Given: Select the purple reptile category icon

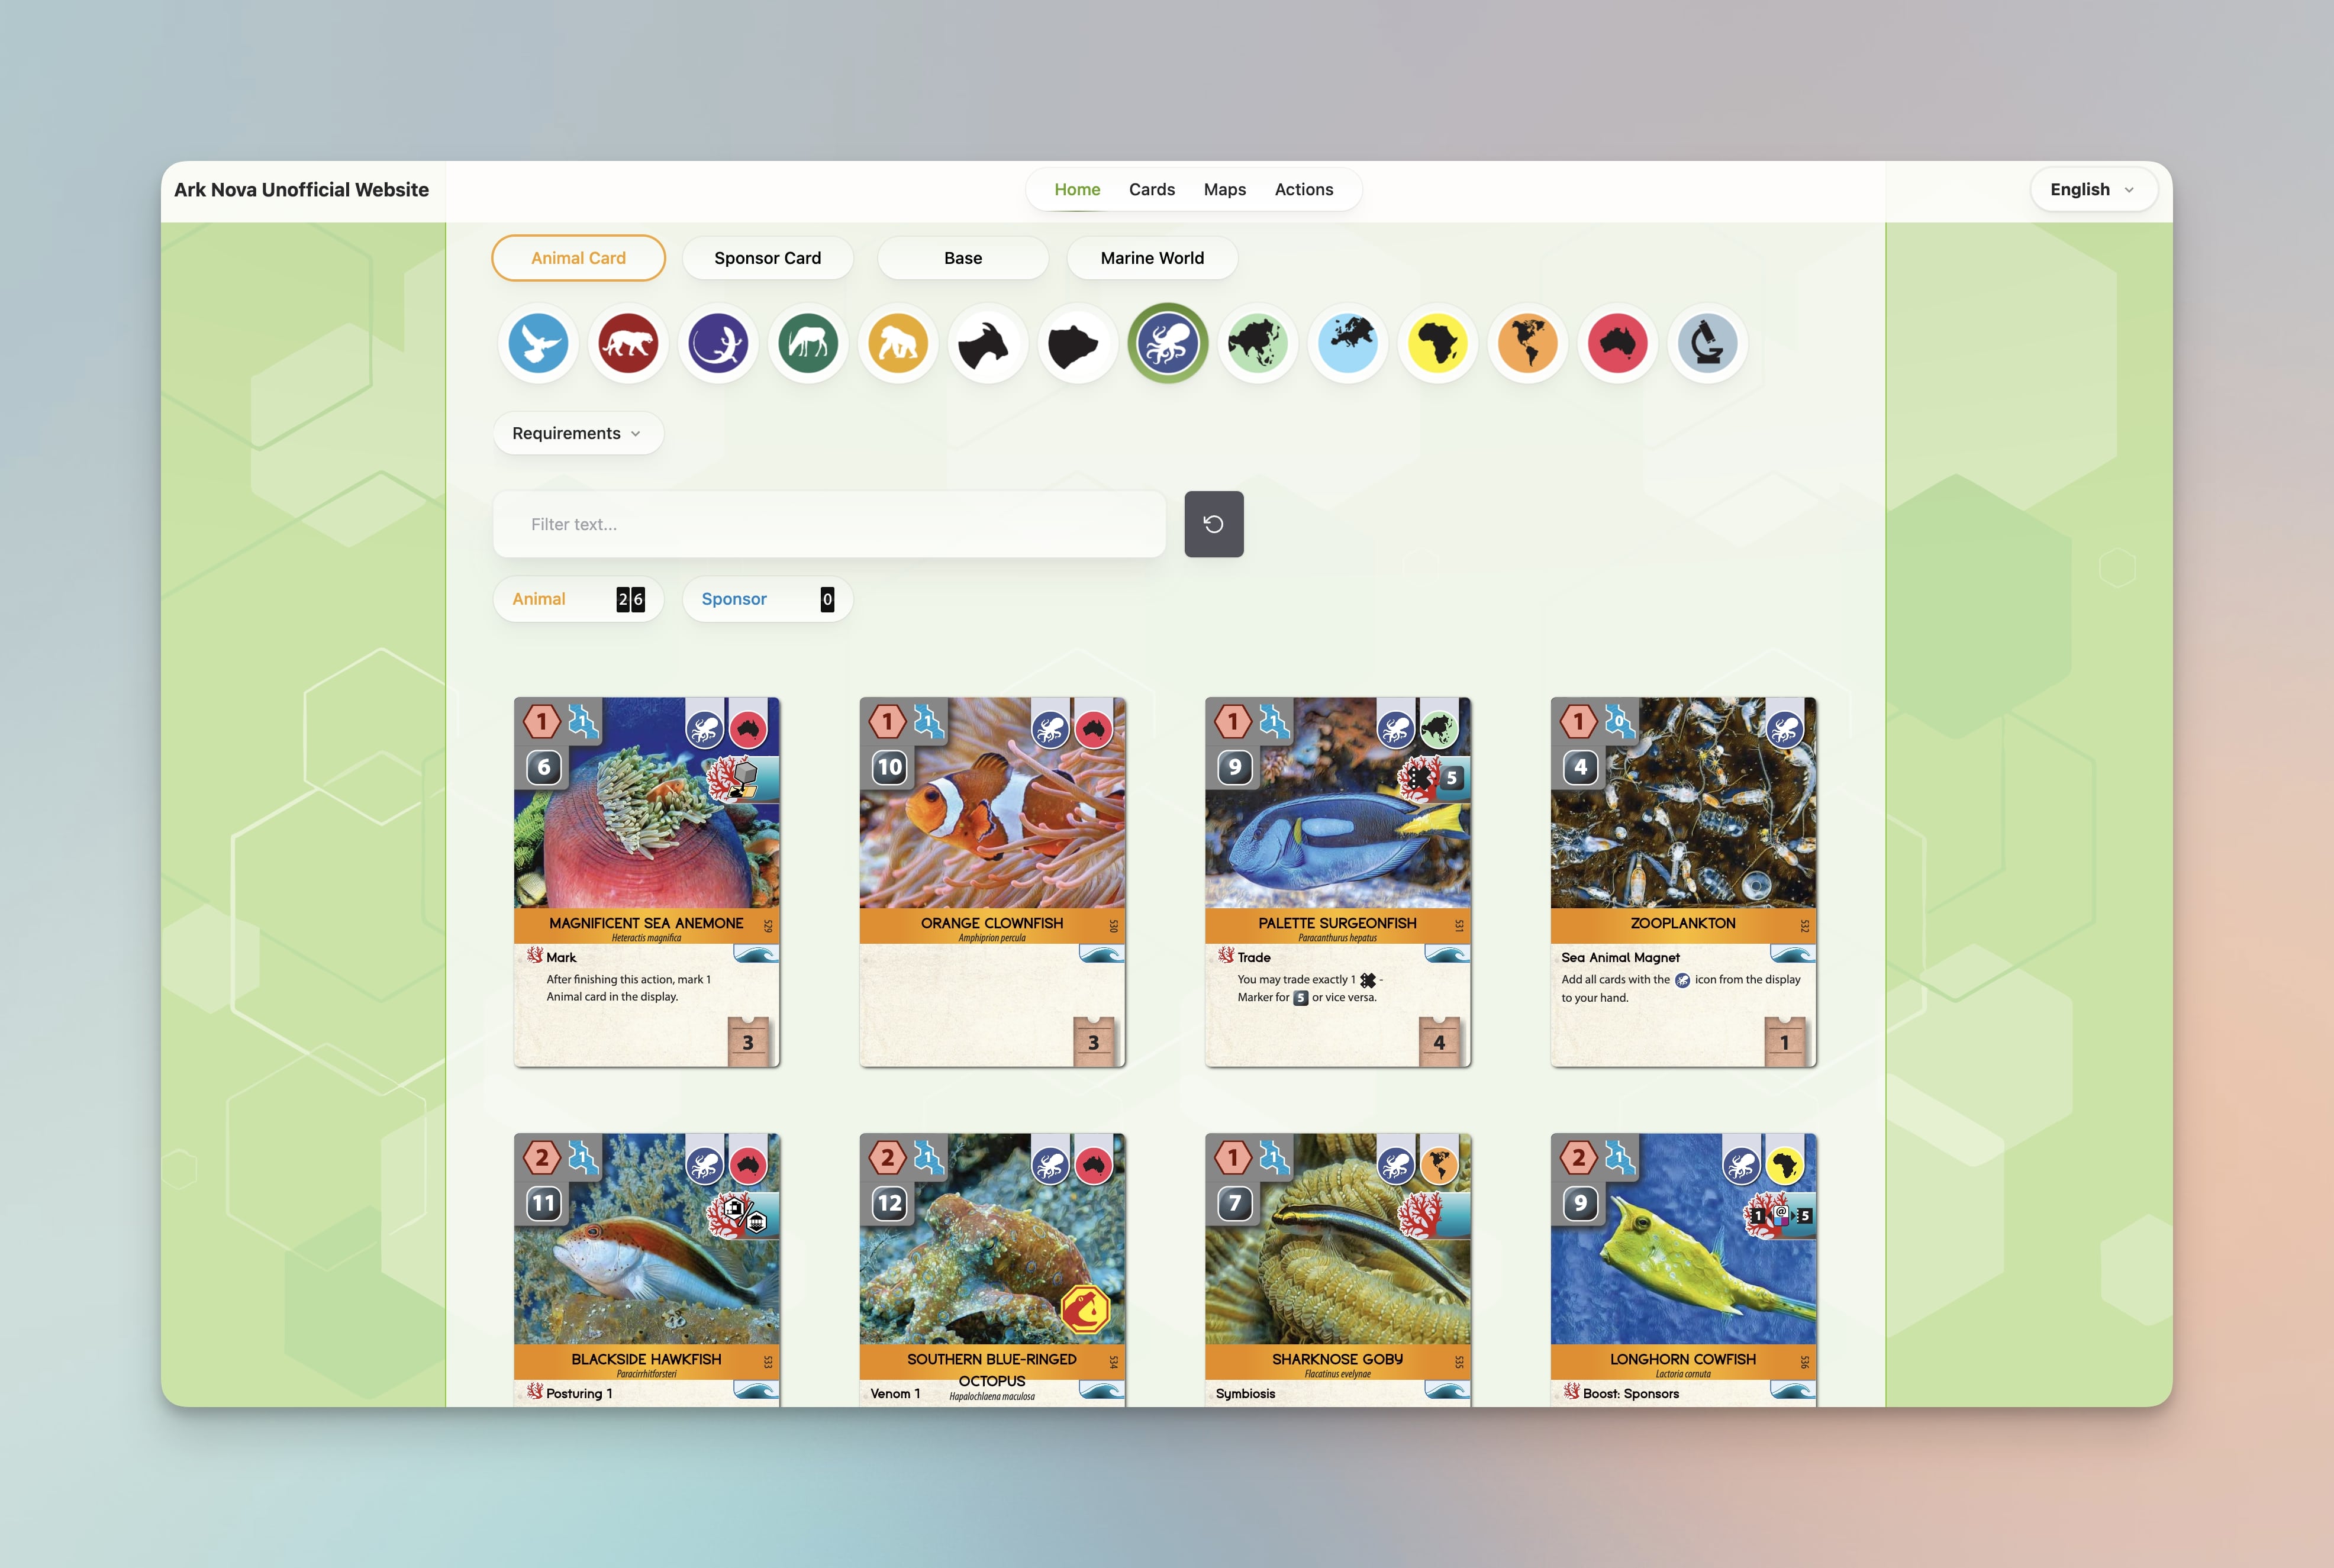Looking at the screenshot, I should tap(718, 343).
